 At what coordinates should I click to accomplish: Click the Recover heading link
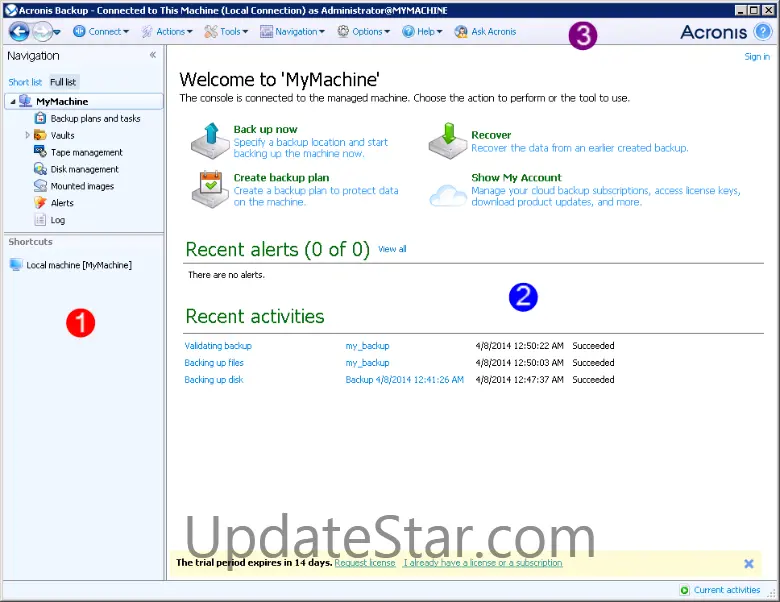point(491,135)
